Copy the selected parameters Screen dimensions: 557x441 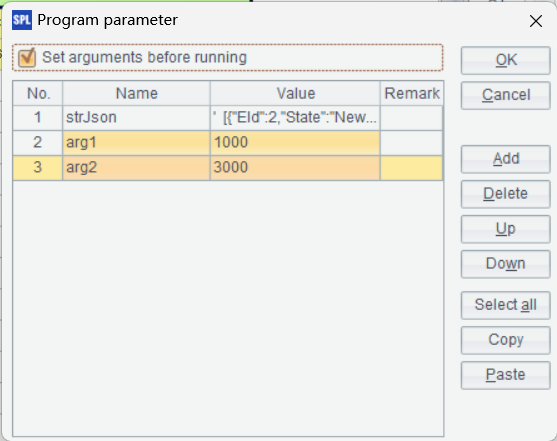tap(505, 340)
